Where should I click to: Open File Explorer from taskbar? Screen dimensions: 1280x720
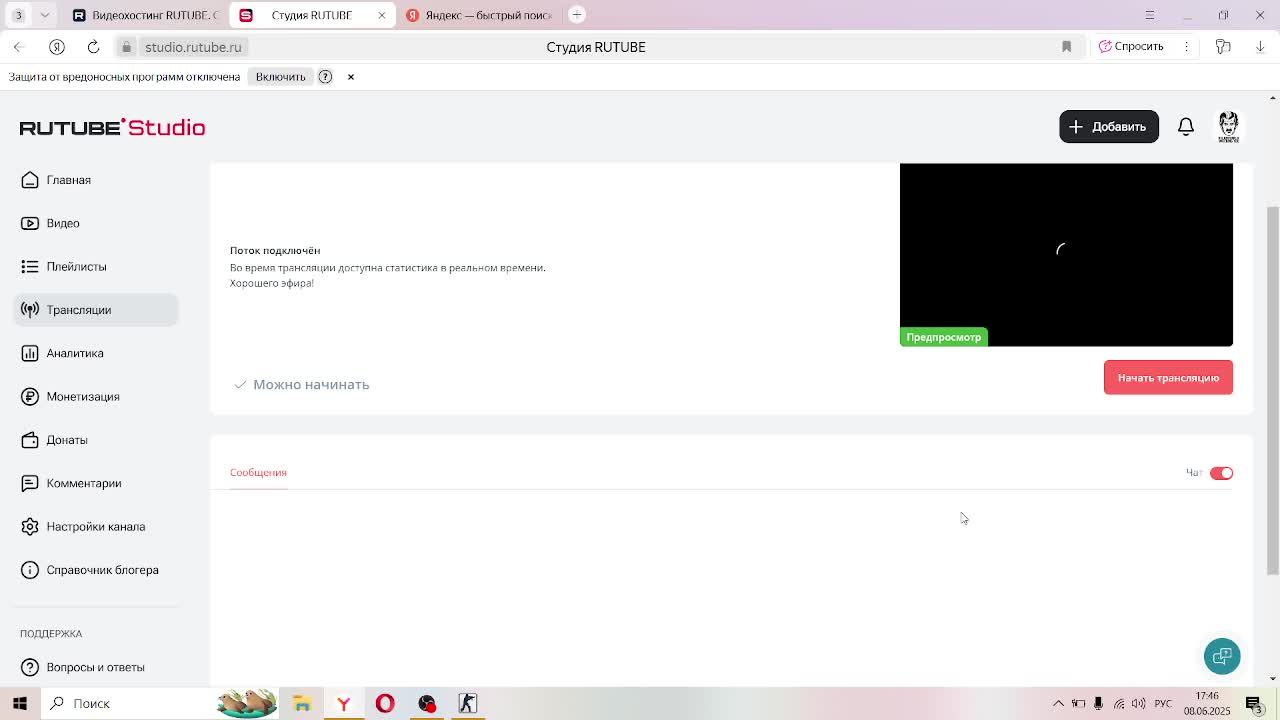[301, 703]
